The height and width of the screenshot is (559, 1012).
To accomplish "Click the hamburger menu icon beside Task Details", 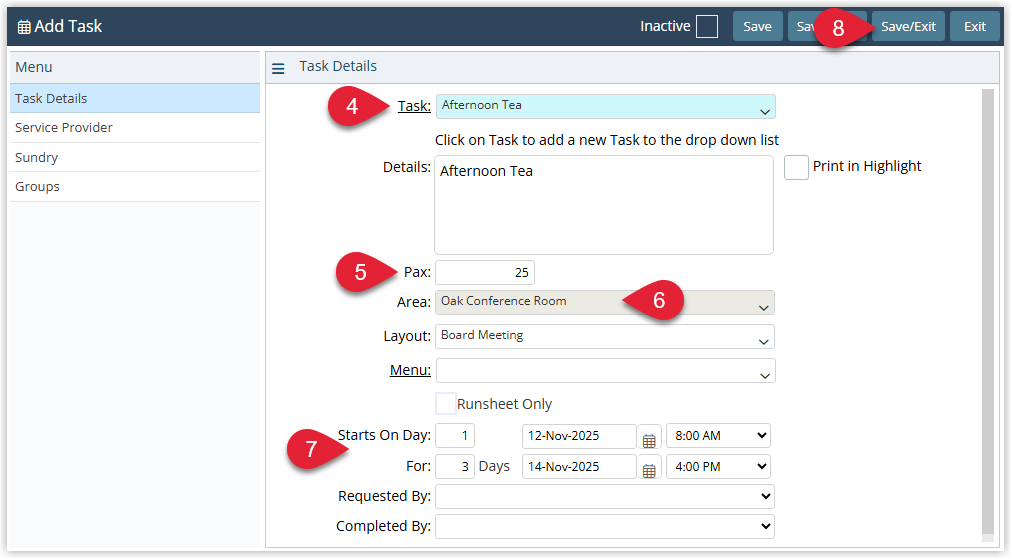I will click(278, 68).
